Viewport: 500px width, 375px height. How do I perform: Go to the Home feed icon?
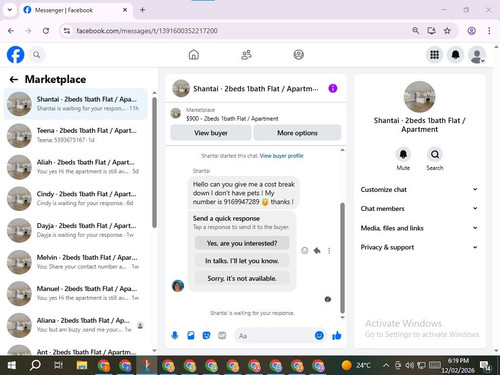click(194, 55)
